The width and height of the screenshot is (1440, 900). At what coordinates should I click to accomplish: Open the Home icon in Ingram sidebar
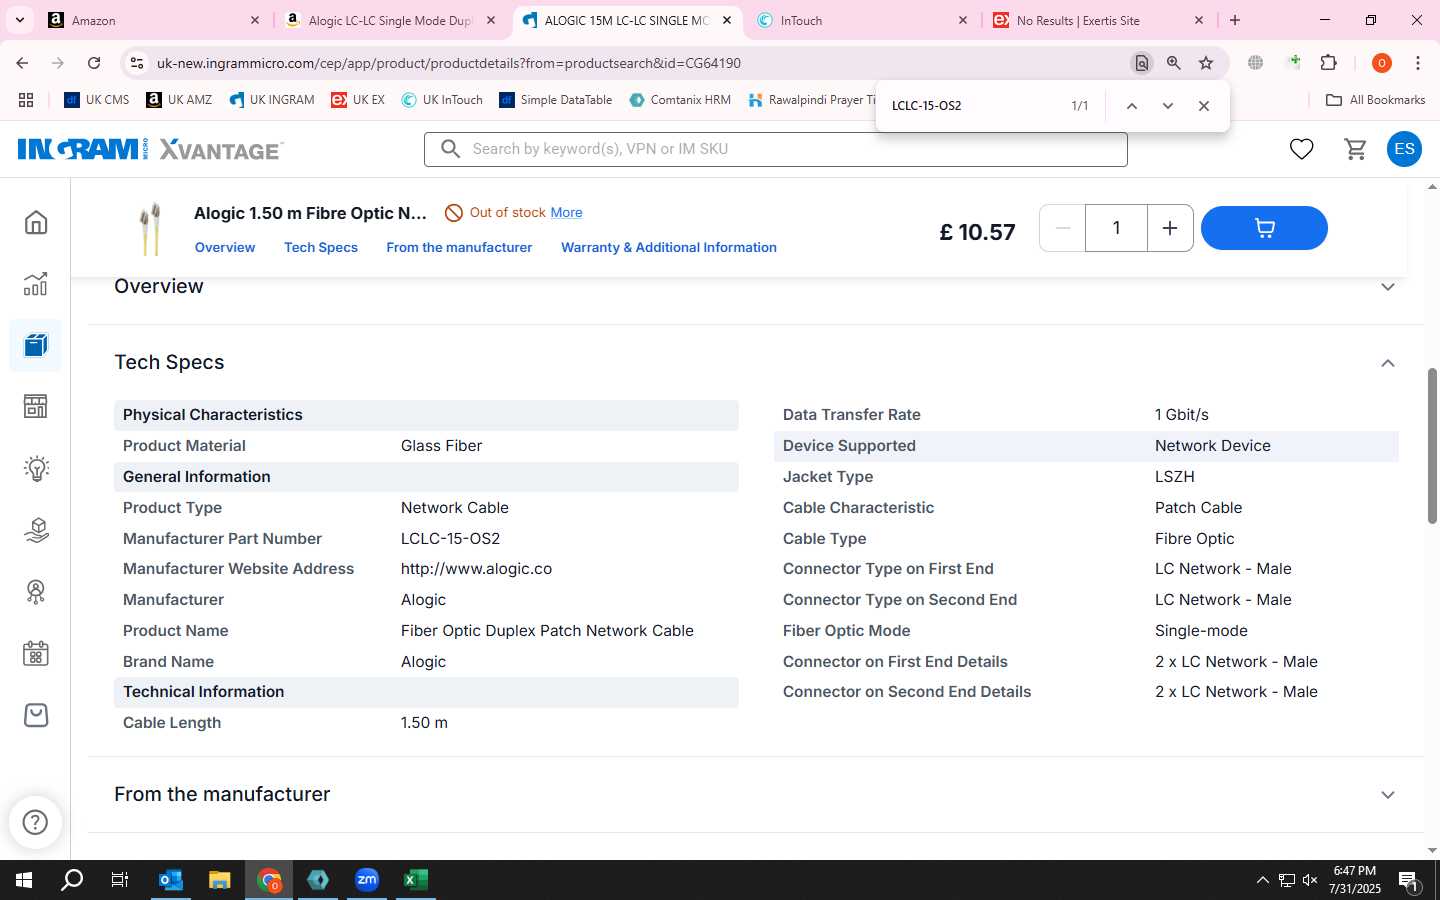pyautogui.click(x=36, y=222)
